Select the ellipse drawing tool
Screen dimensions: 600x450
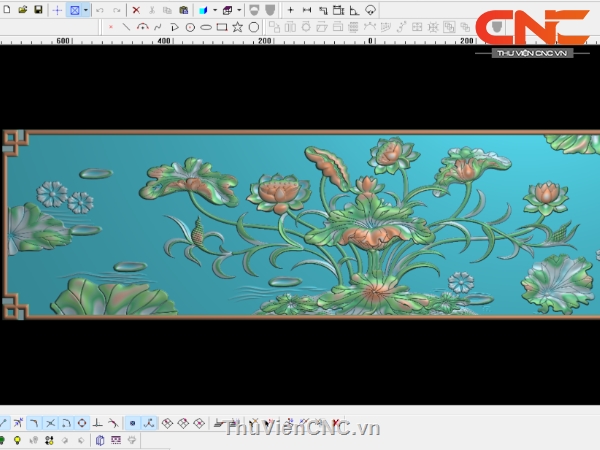point(206,28)
